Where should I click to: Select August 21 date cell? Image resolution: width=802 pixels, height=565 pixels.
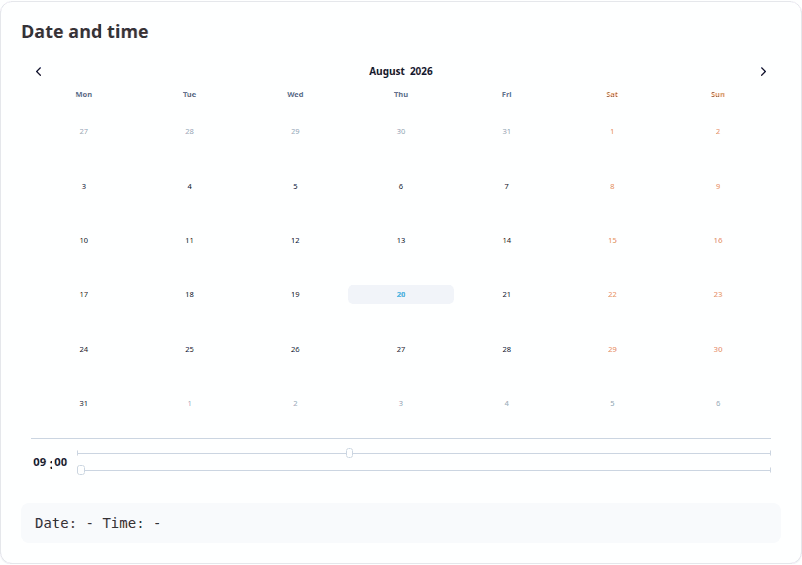506,295
